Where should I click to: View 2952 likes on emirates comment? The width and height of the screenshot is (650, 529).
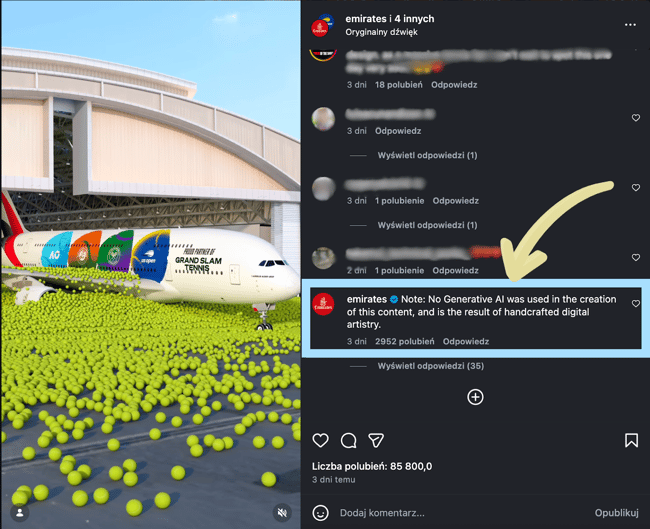pos(405,342)
